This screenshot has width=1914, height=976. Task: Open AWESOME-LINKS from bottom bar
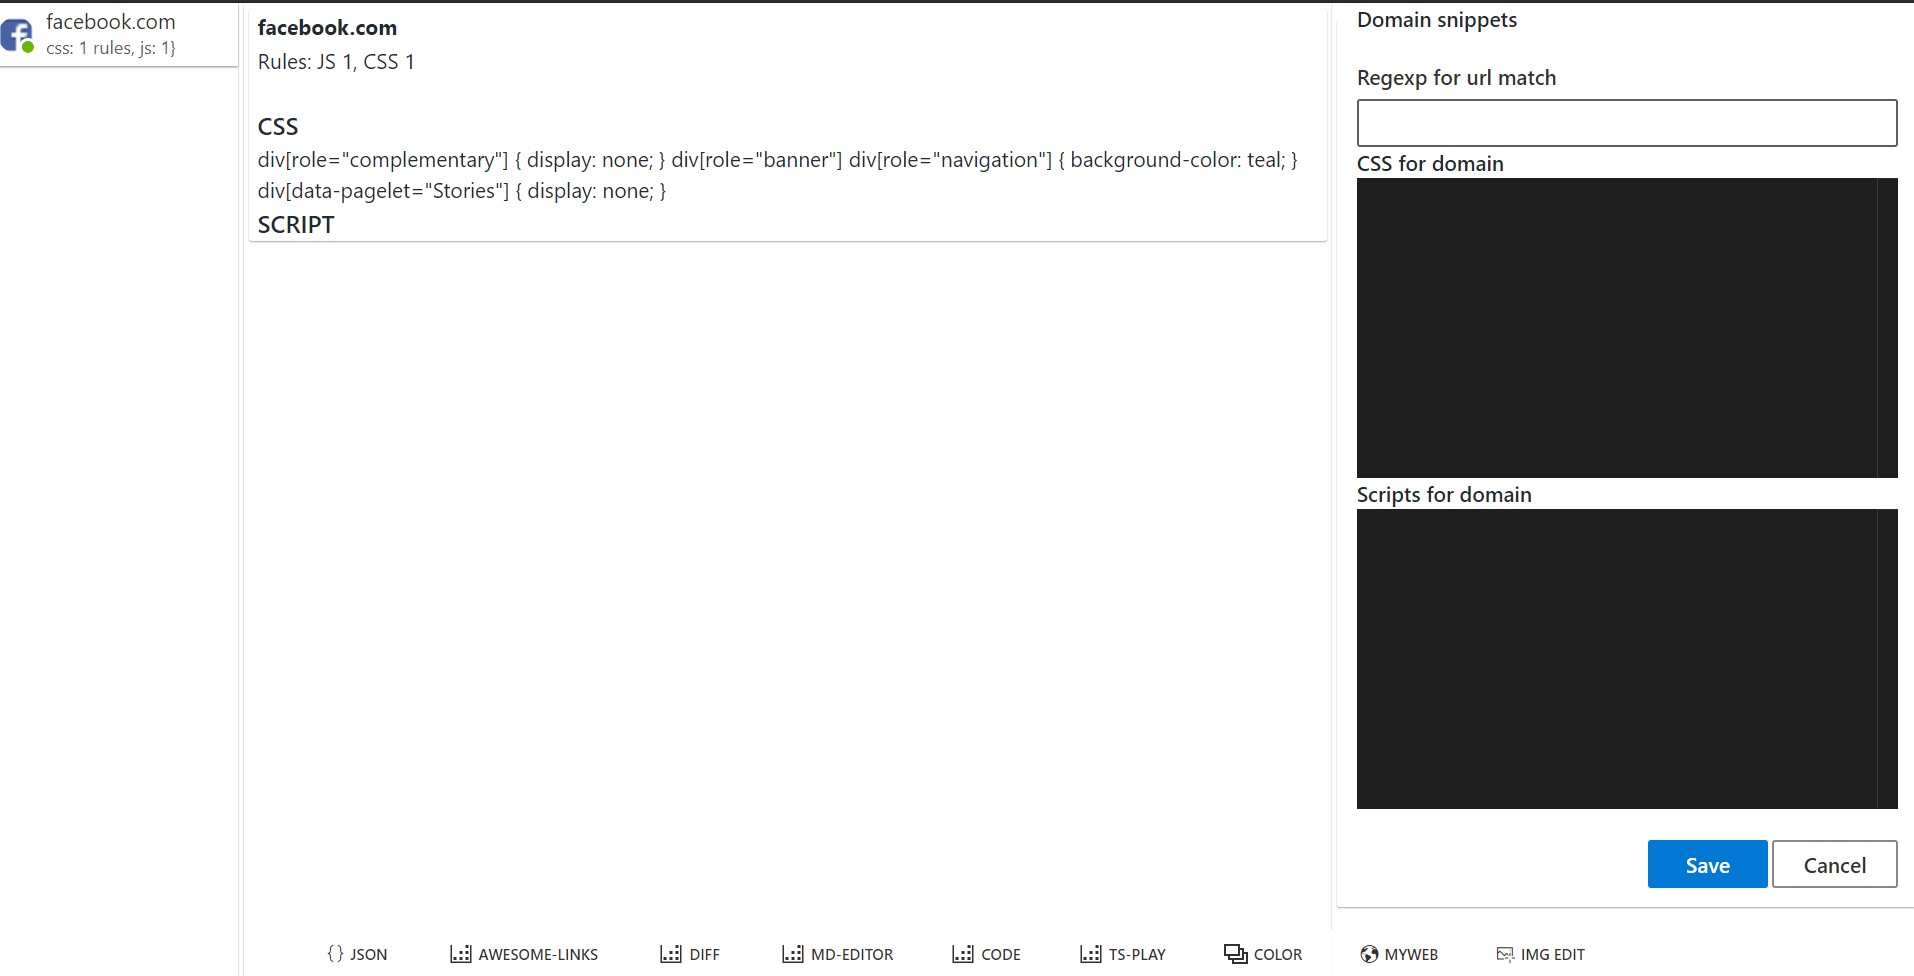coord(524,954)
